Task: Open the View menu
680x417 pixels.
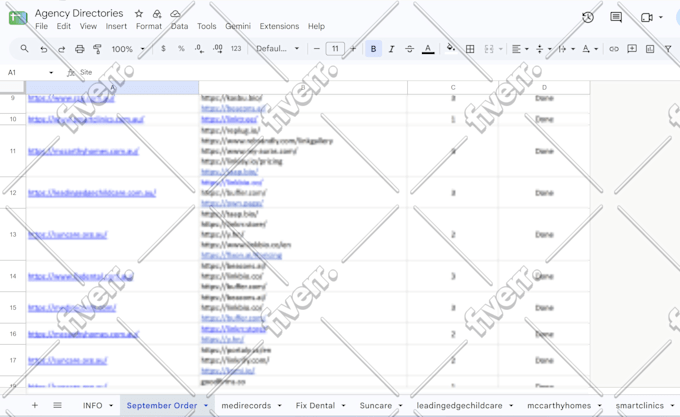Action: pyautogui.click(x=88, y=26)
